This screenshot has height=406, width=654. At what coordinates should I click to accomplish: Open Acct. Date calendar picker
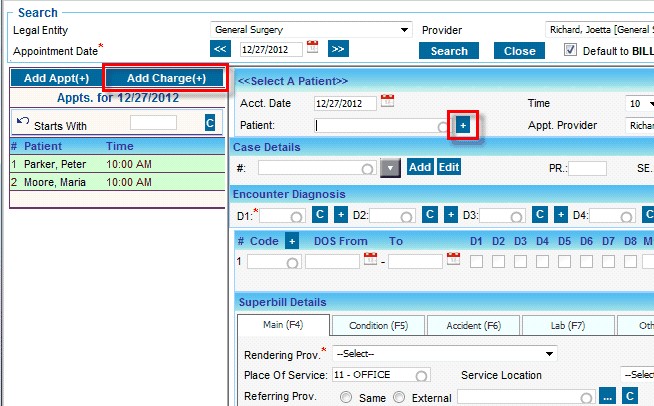(x=388, y=101)
